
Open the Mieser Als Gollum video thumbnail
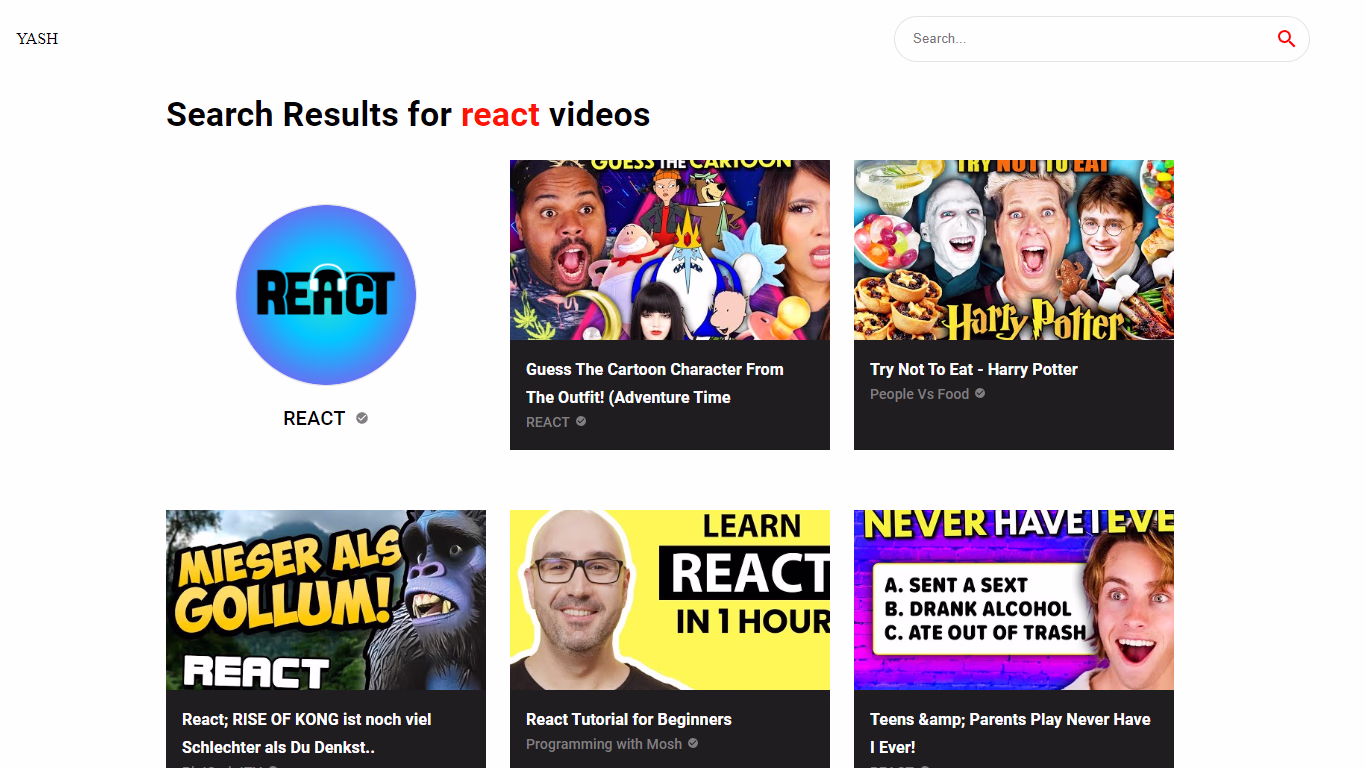tap(326, 600)
